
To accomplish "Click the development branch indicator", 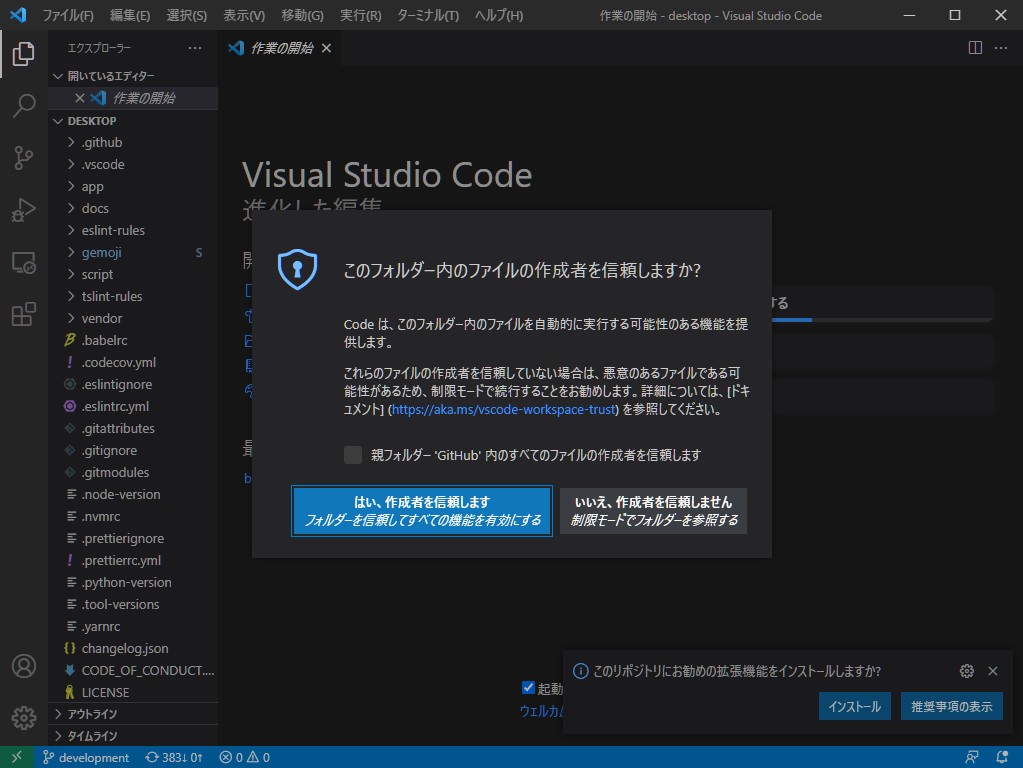I will 87,757.
